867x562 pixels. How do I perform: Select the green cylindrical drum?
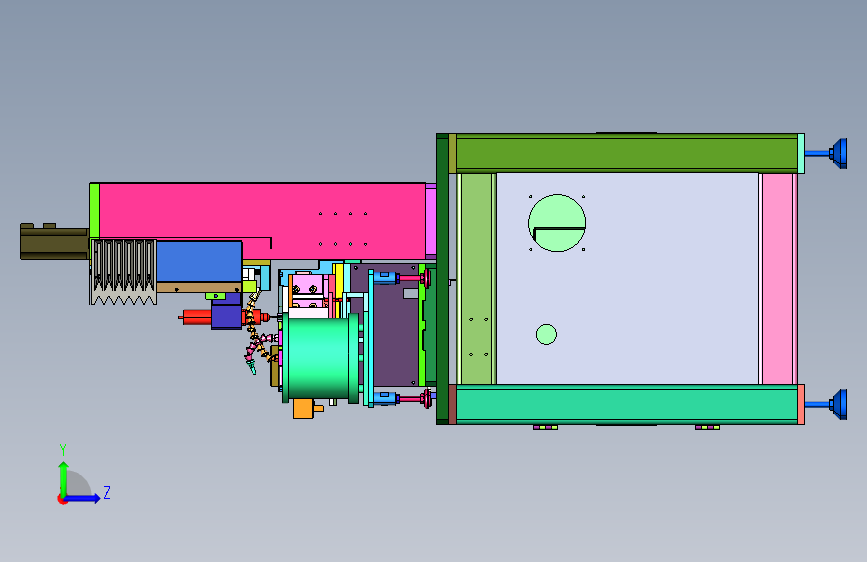tap(321, 356)
